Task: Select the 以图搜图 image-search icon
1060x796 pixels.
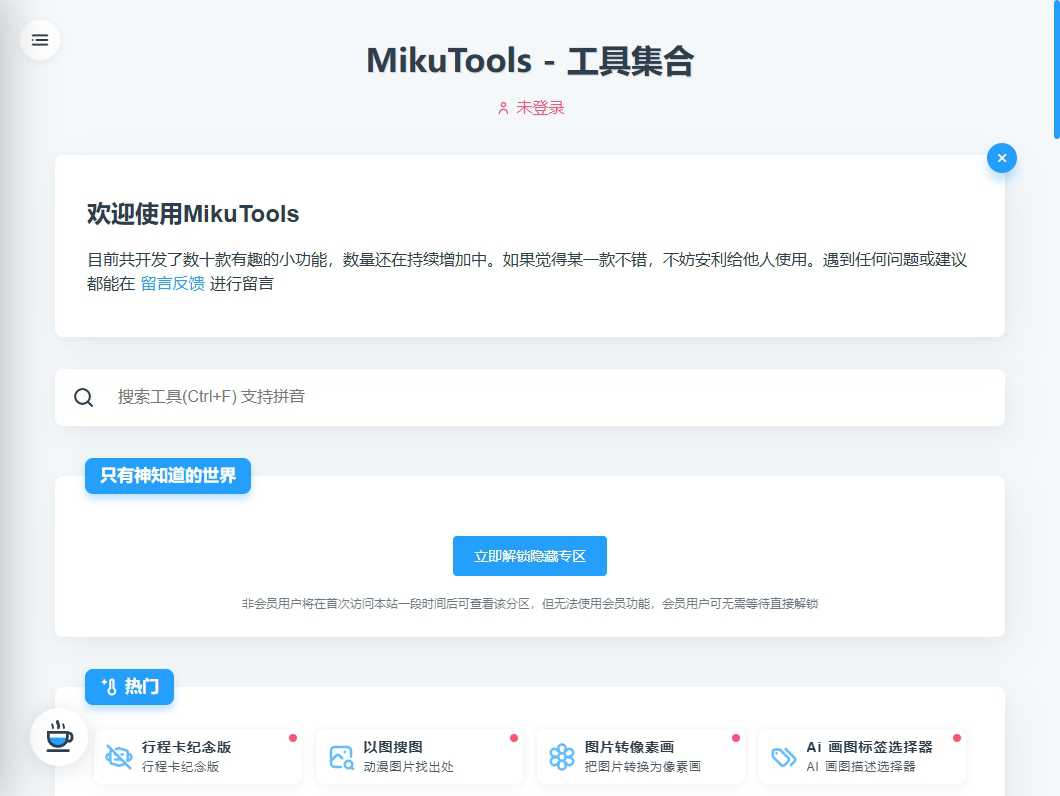Action: 342,757
